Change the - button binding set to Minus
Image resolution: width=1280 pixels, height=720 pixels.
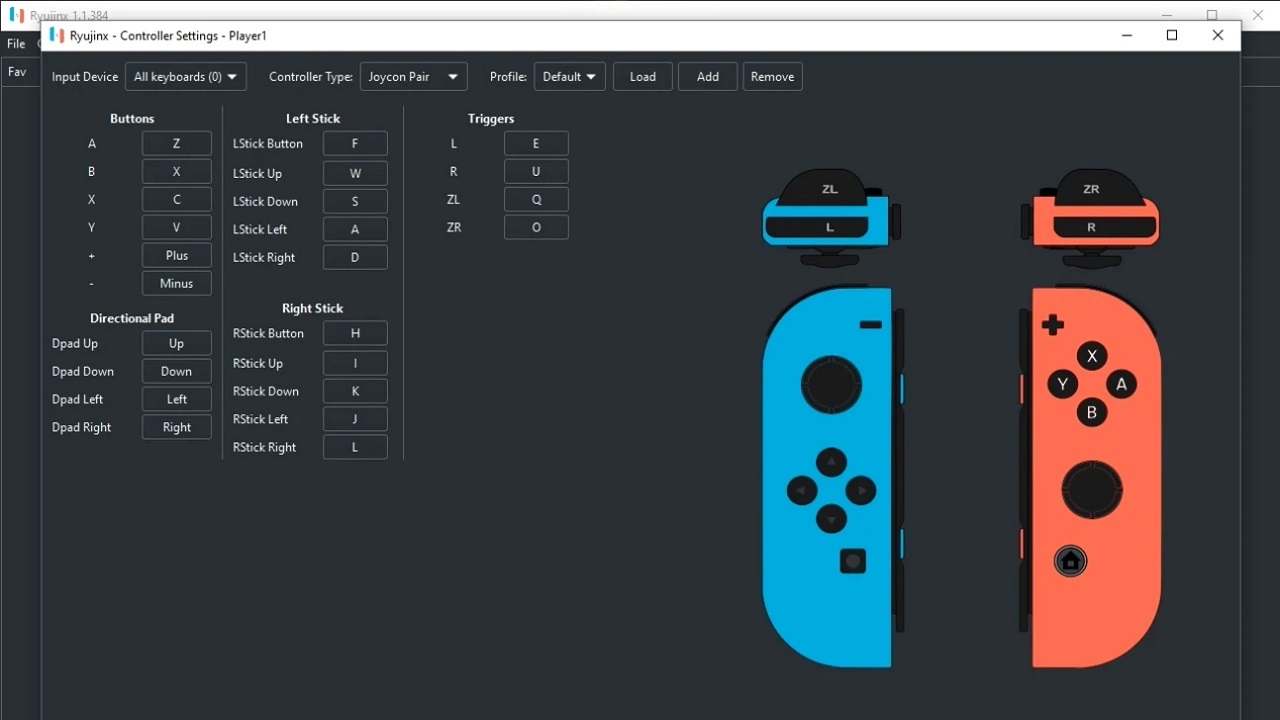click(x=177, y=284)
